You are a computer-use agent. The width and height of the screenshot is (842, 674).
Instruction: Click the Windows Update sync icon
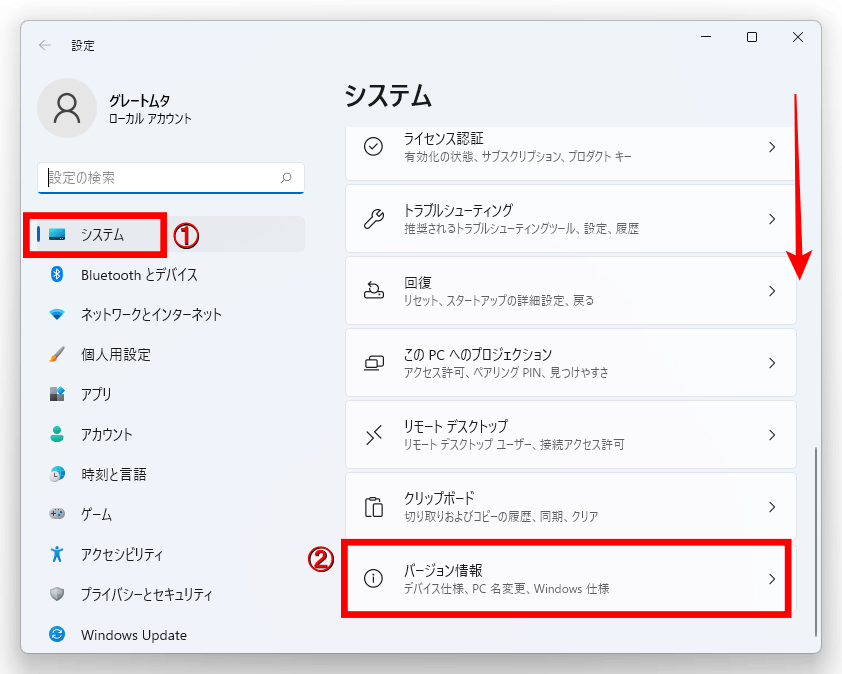tap(57, 634)
